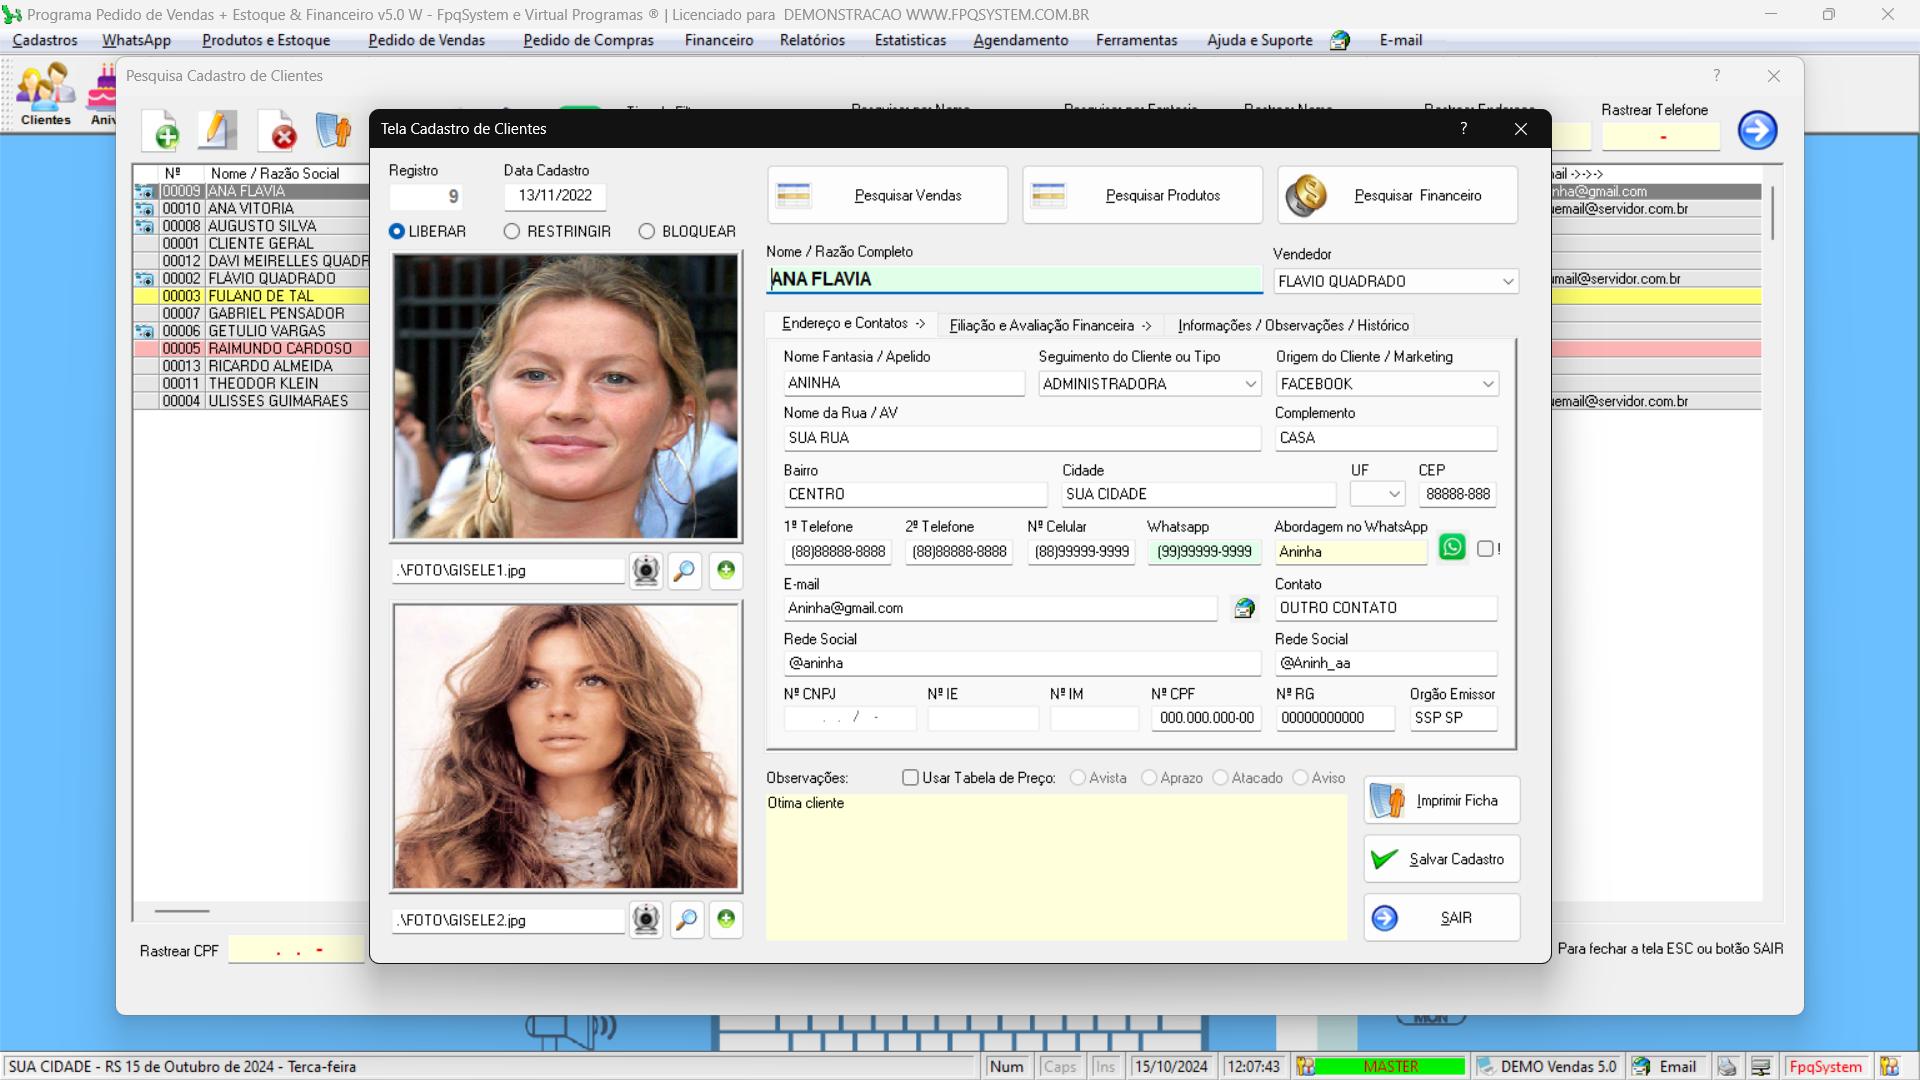The width and height of the screenshot is (1920, 1080).
Task: Click blue arrow icon near Rastrear Telefone
Action: click(x=1757, y=131)
